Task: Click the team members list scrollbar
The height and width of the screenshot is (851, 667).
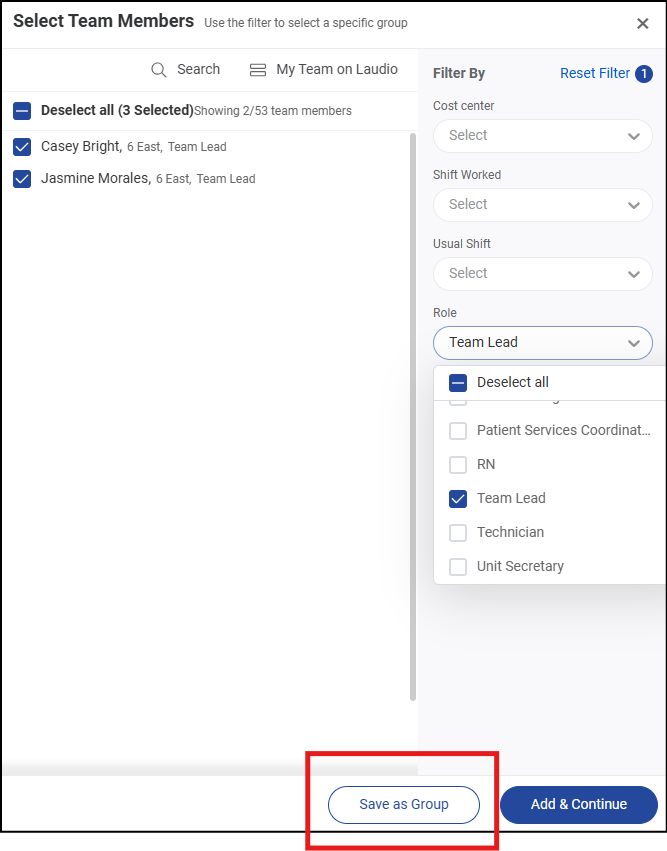Action: coord(413,417)
